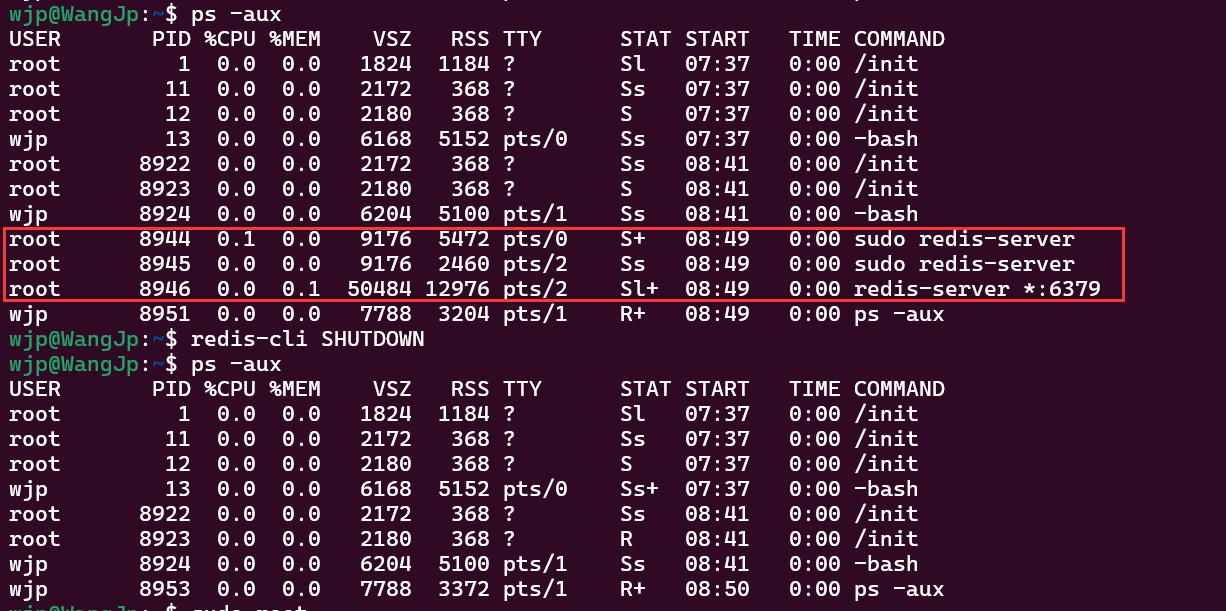
Task: Click the 'R+' STAT in the PID 8951 row
Action: pos(633,314)
